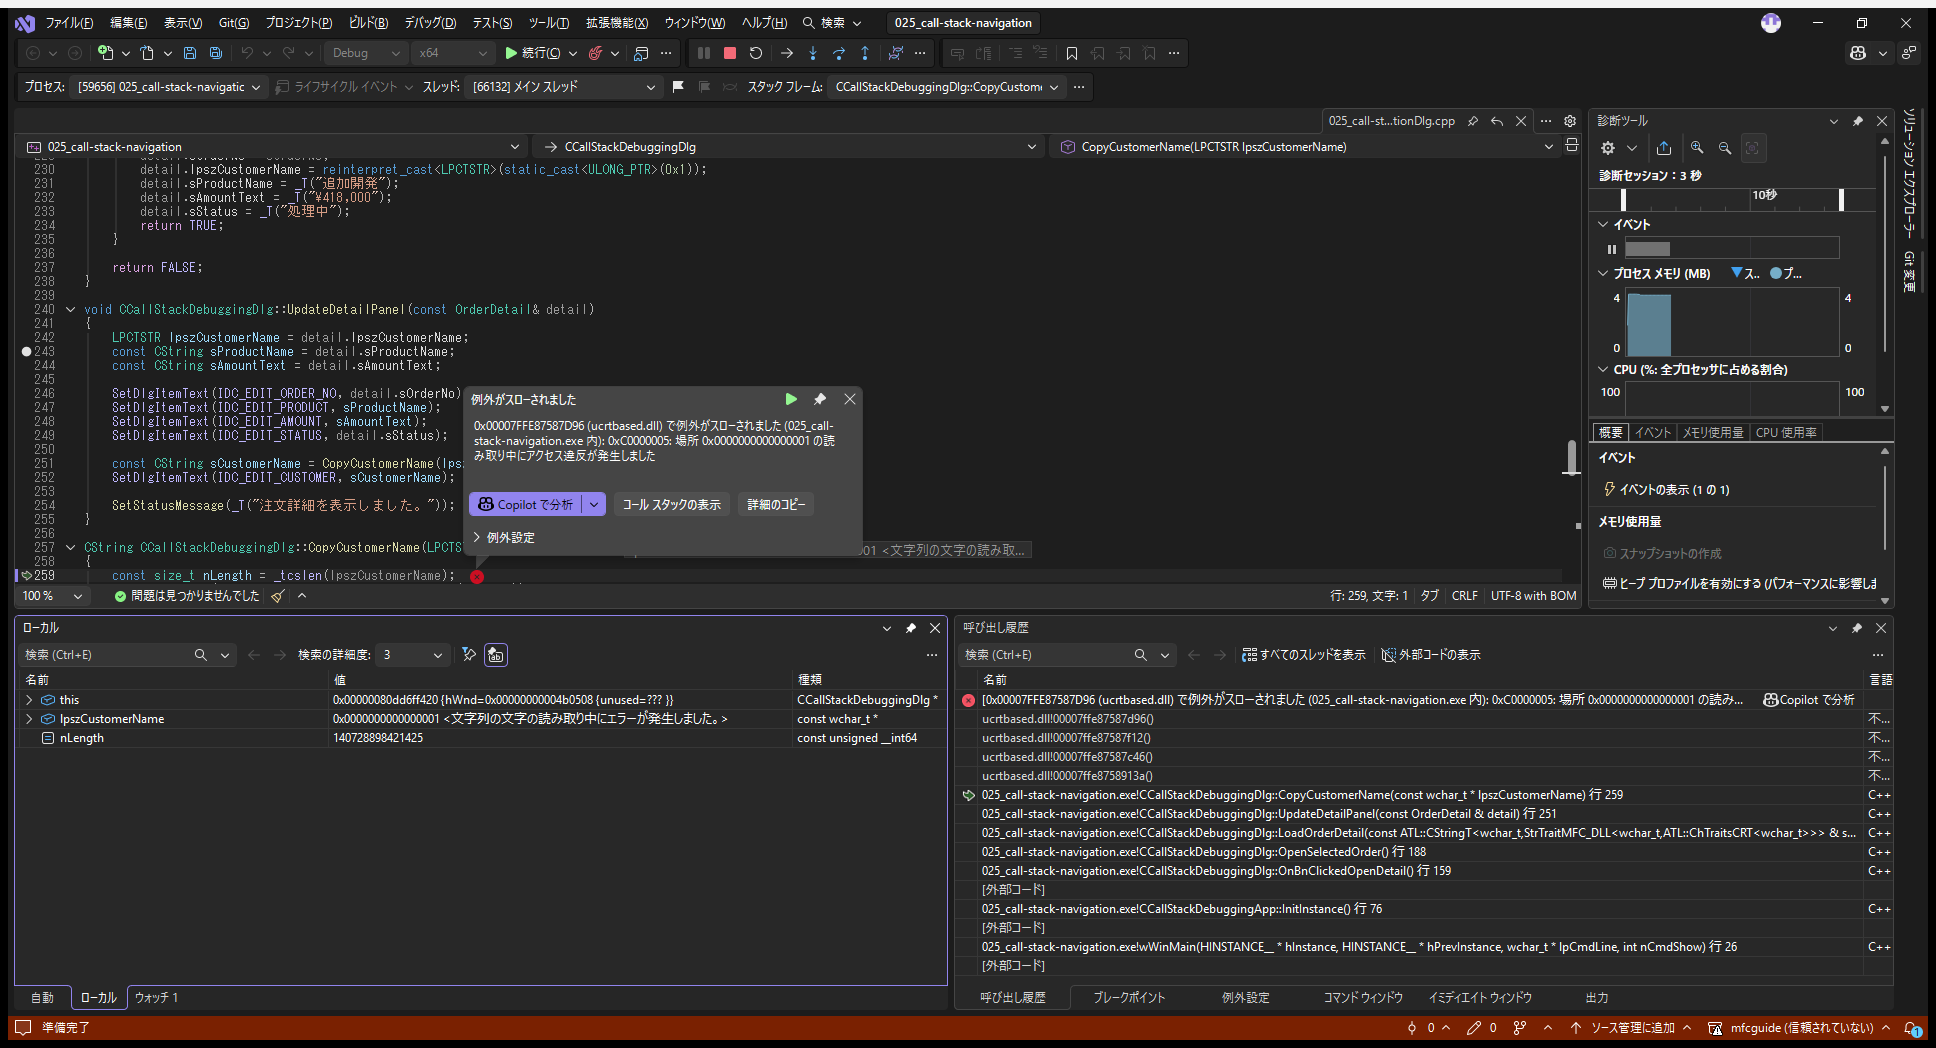Switch to the Watch 1 tab
The image size is (1936, 1048).
[x=157, y=998]
